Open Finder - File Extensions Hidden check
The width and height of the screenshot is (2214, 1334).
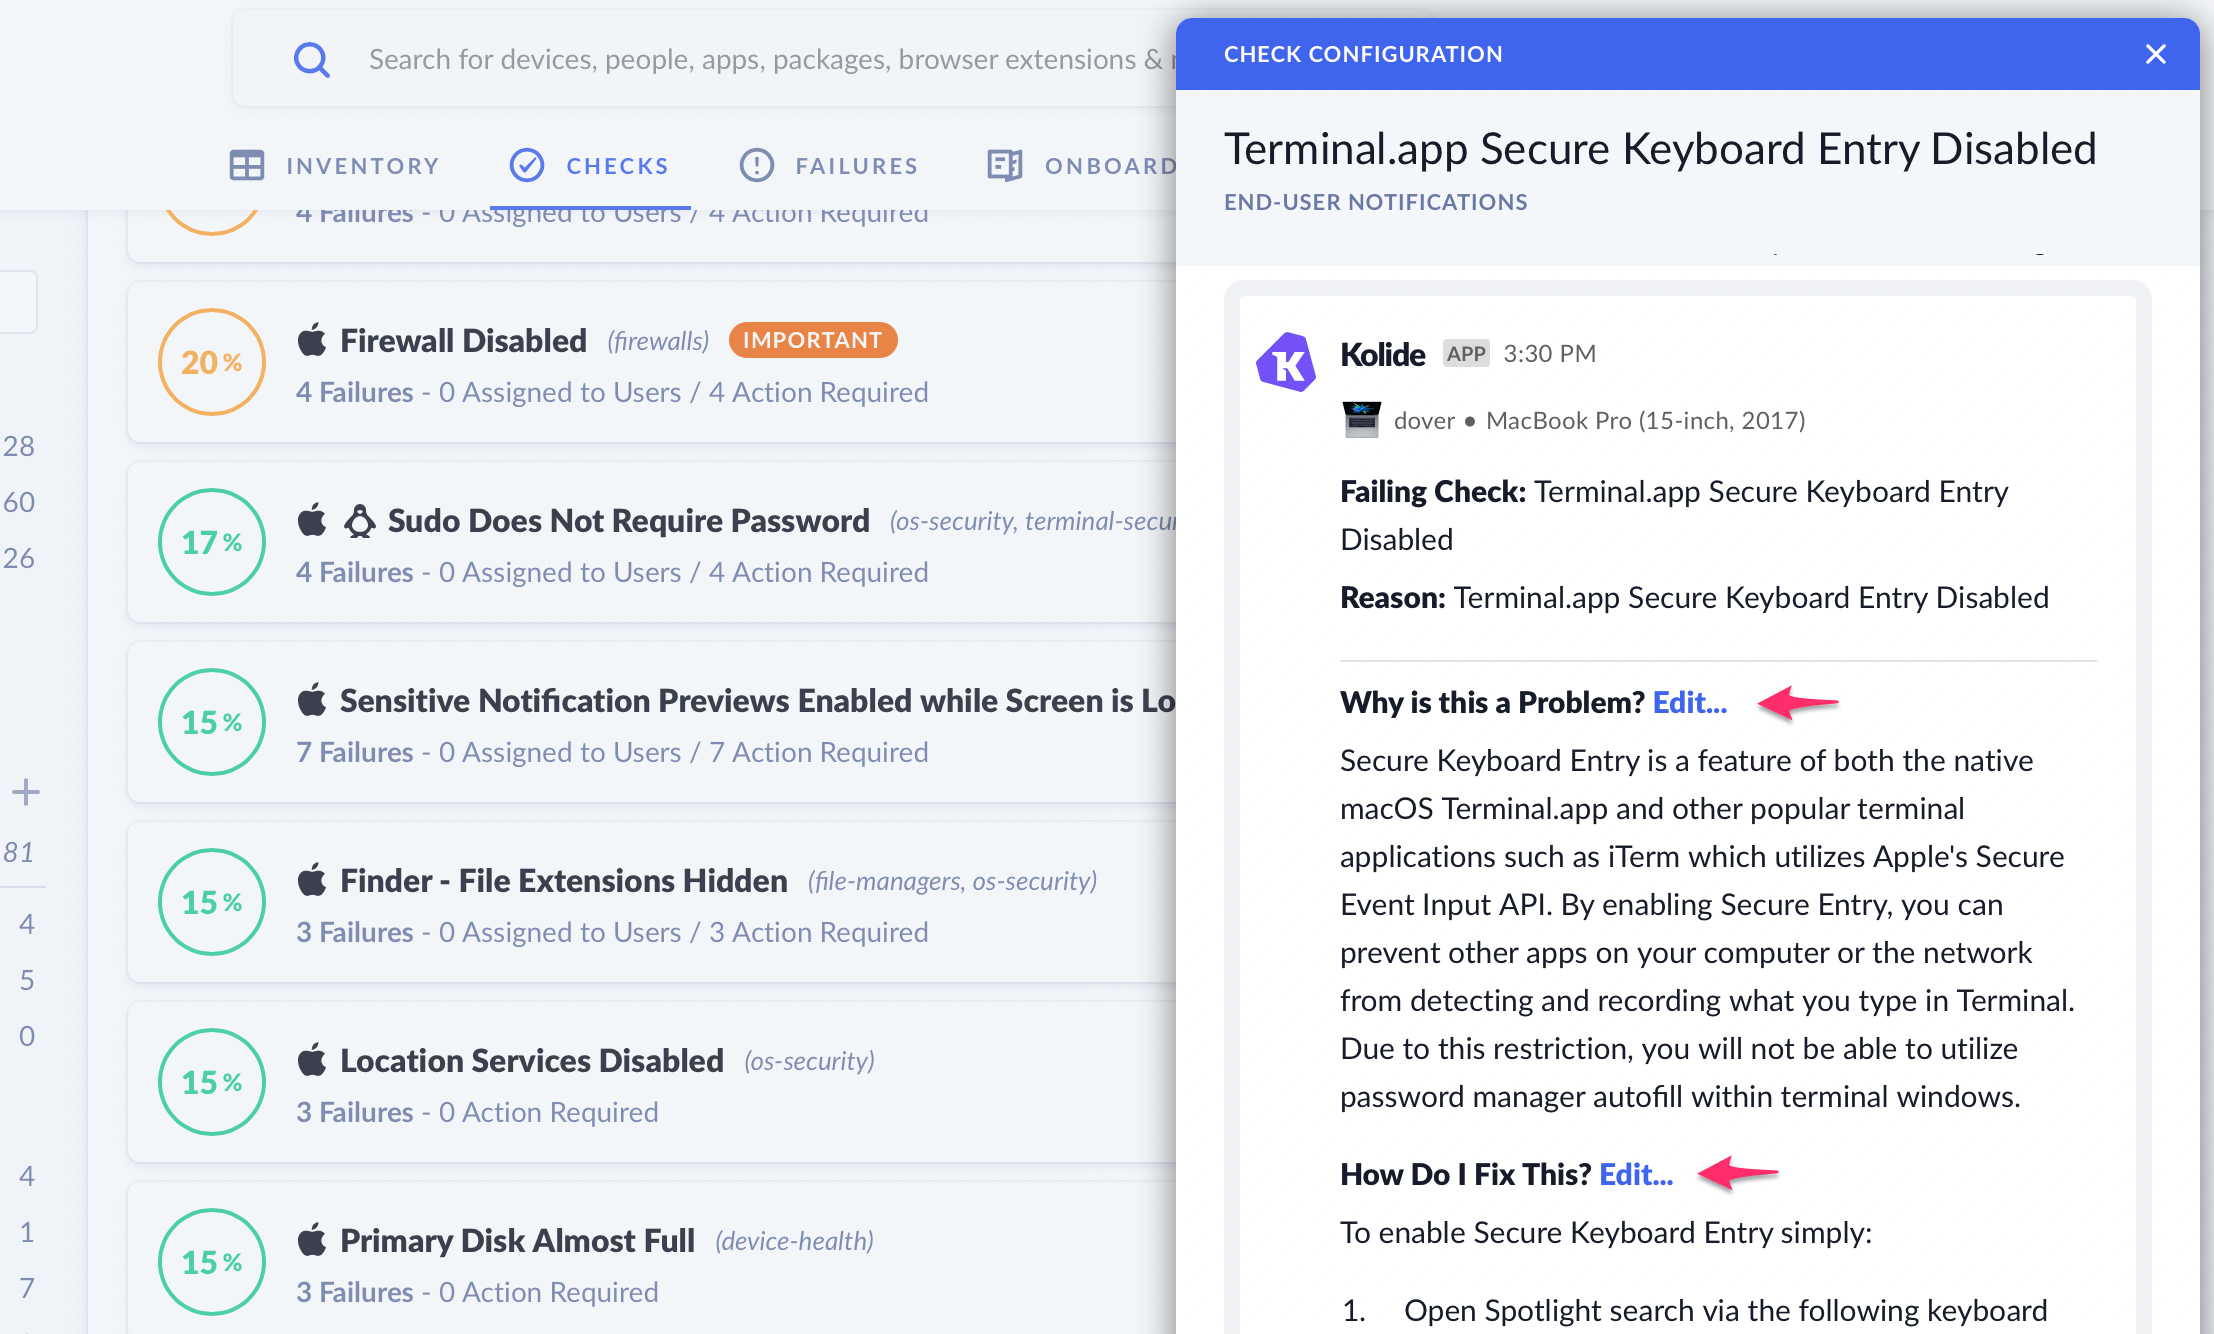563,881
